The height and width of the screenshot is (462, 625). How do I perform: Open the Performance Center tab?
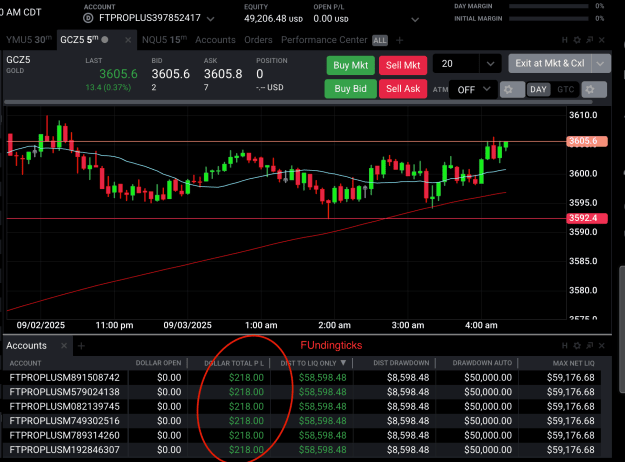tap(324, 40)
